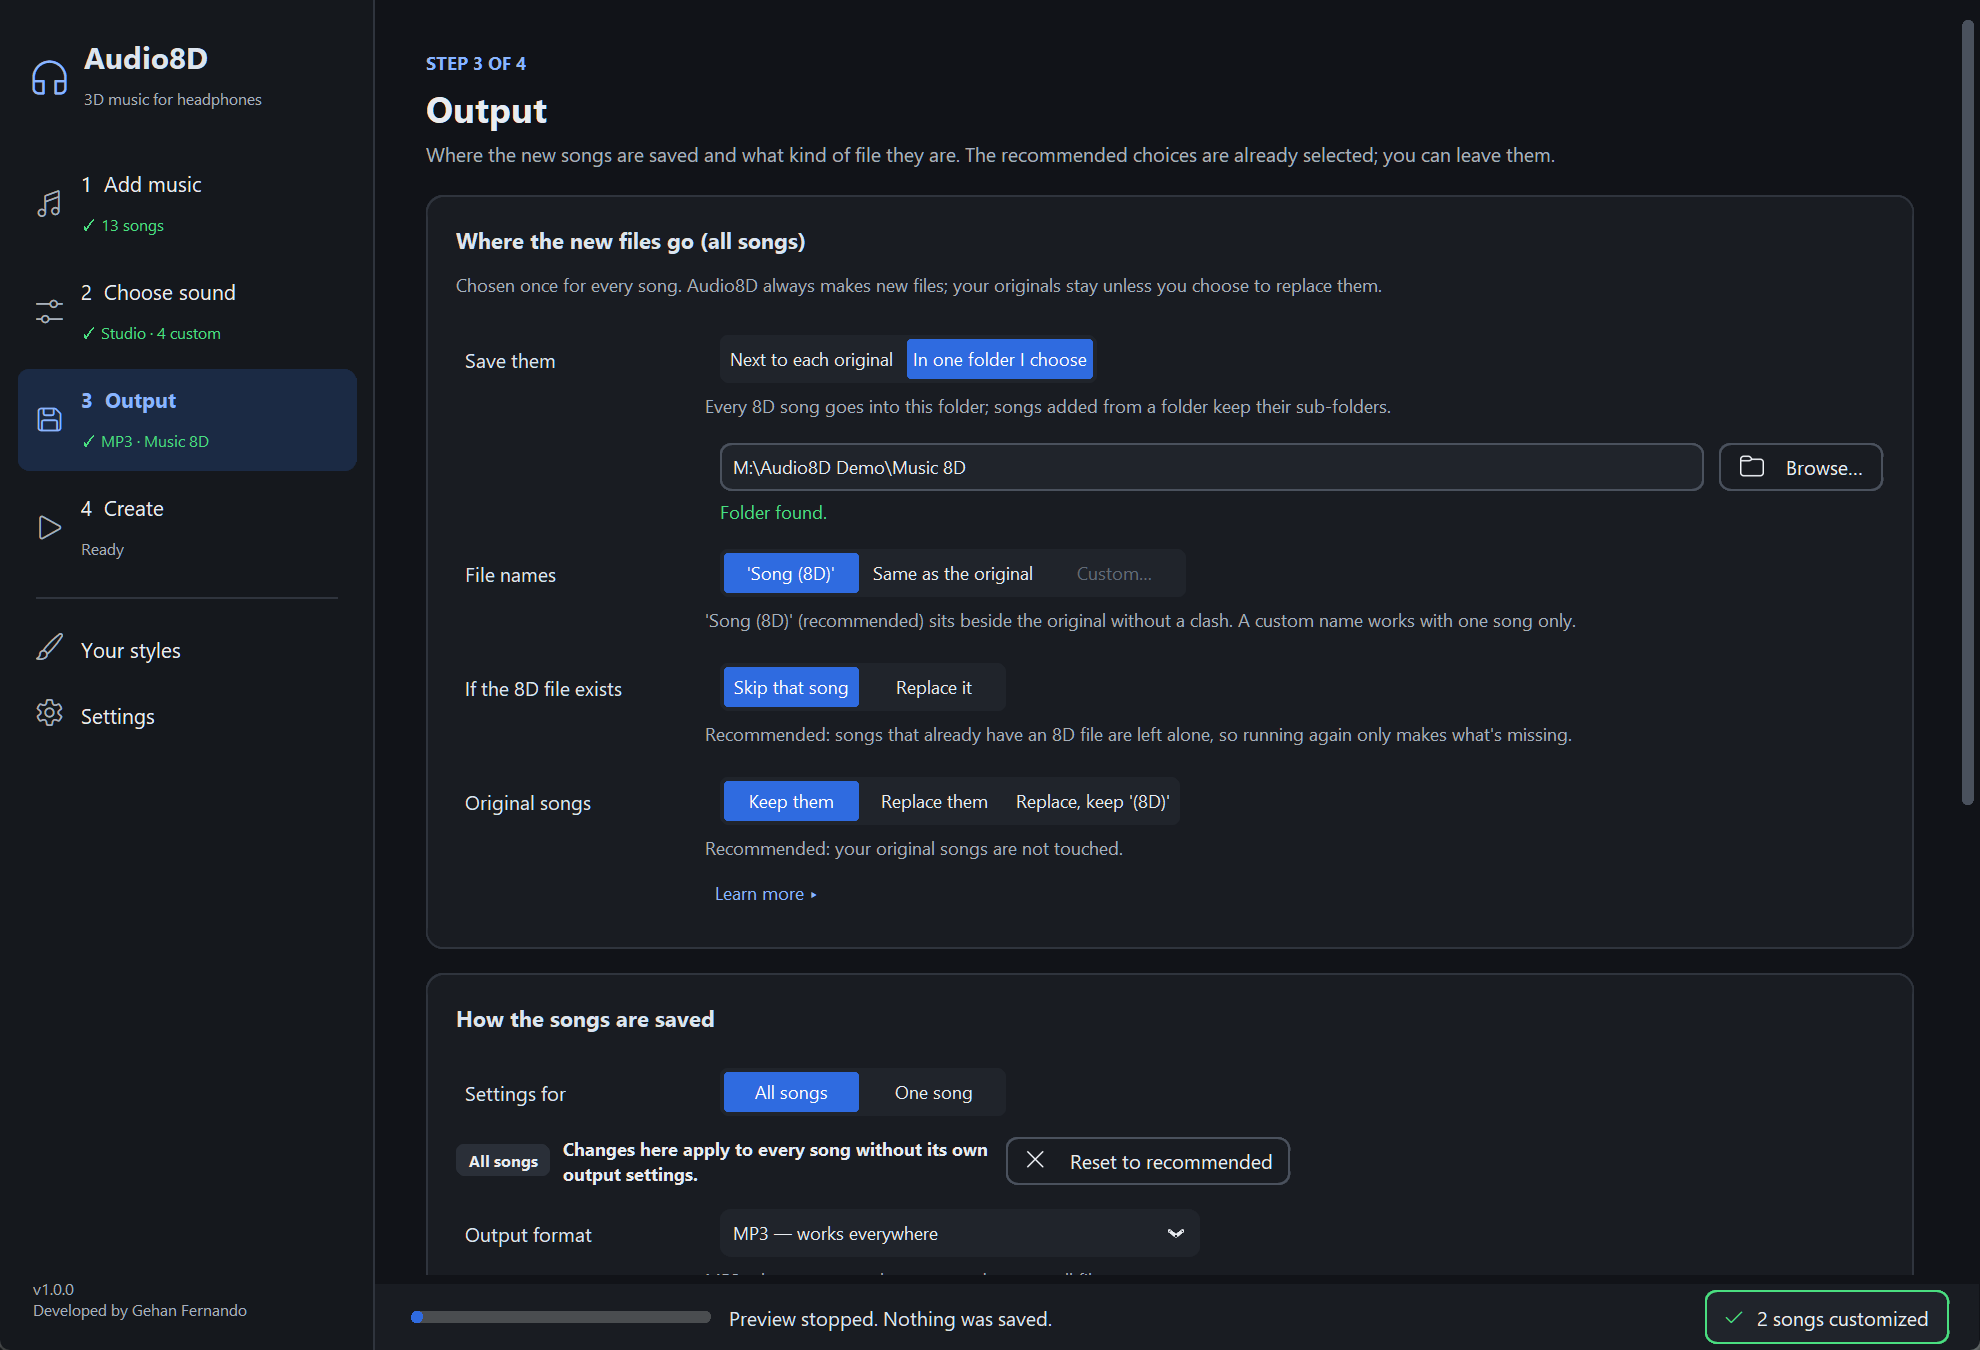Screen dimensions: 1980x1350
Task: Expand the 'Learn more' disclosure
Action: (765, 894)
